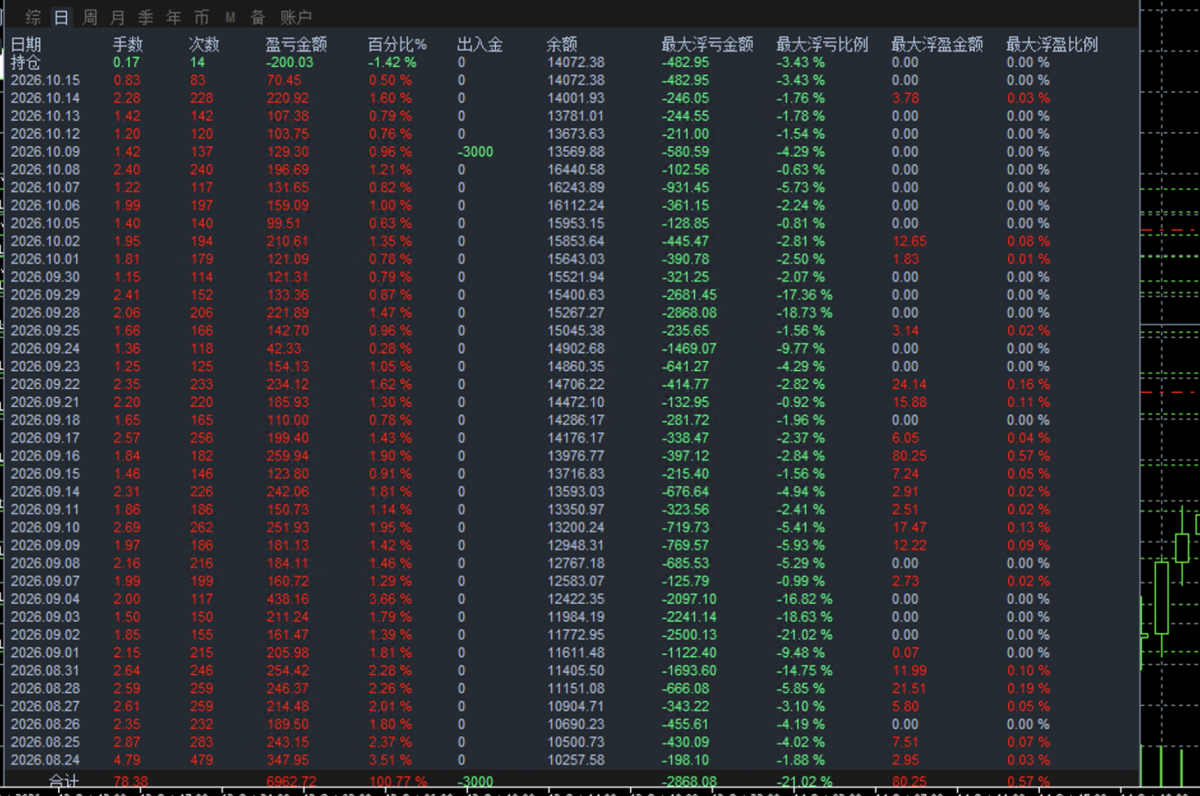Select the 2026.09.02 date row
This screenshot has height=796, width=1200.
[45, 635]
